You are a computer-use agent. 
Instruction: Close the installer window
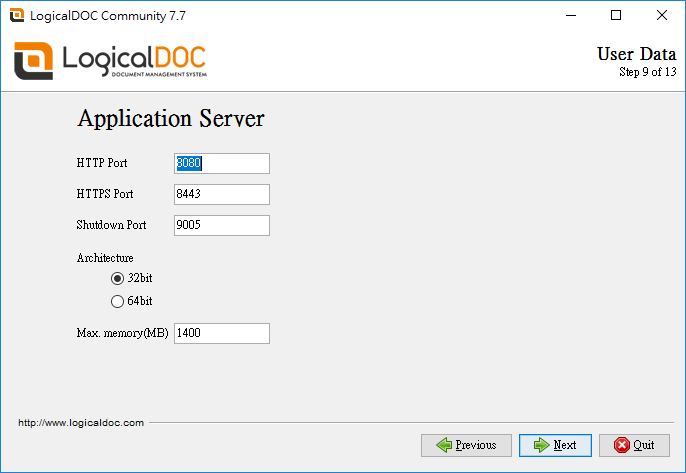[662, 16]
